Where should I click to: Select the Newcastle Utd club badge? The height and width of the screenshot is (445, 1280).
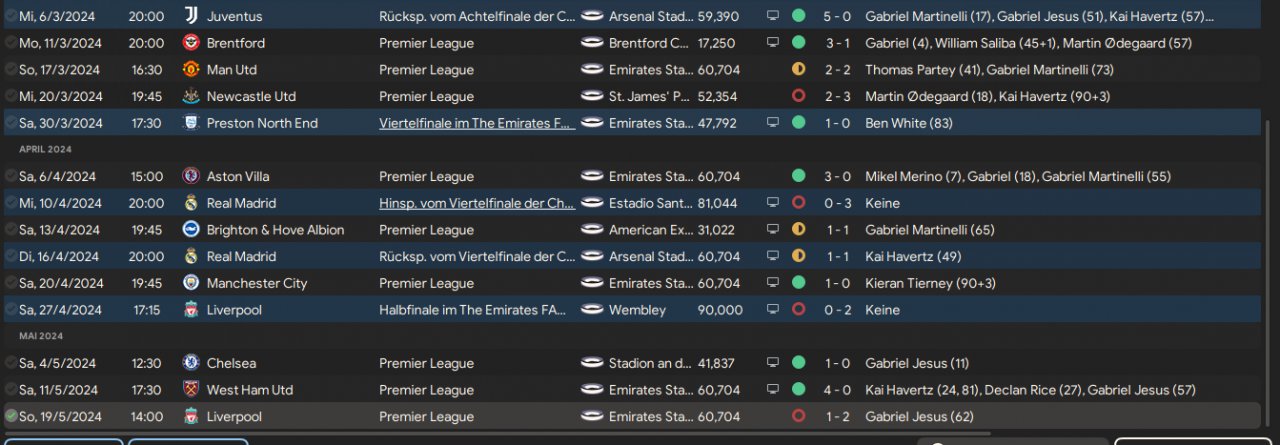(191, 96)
